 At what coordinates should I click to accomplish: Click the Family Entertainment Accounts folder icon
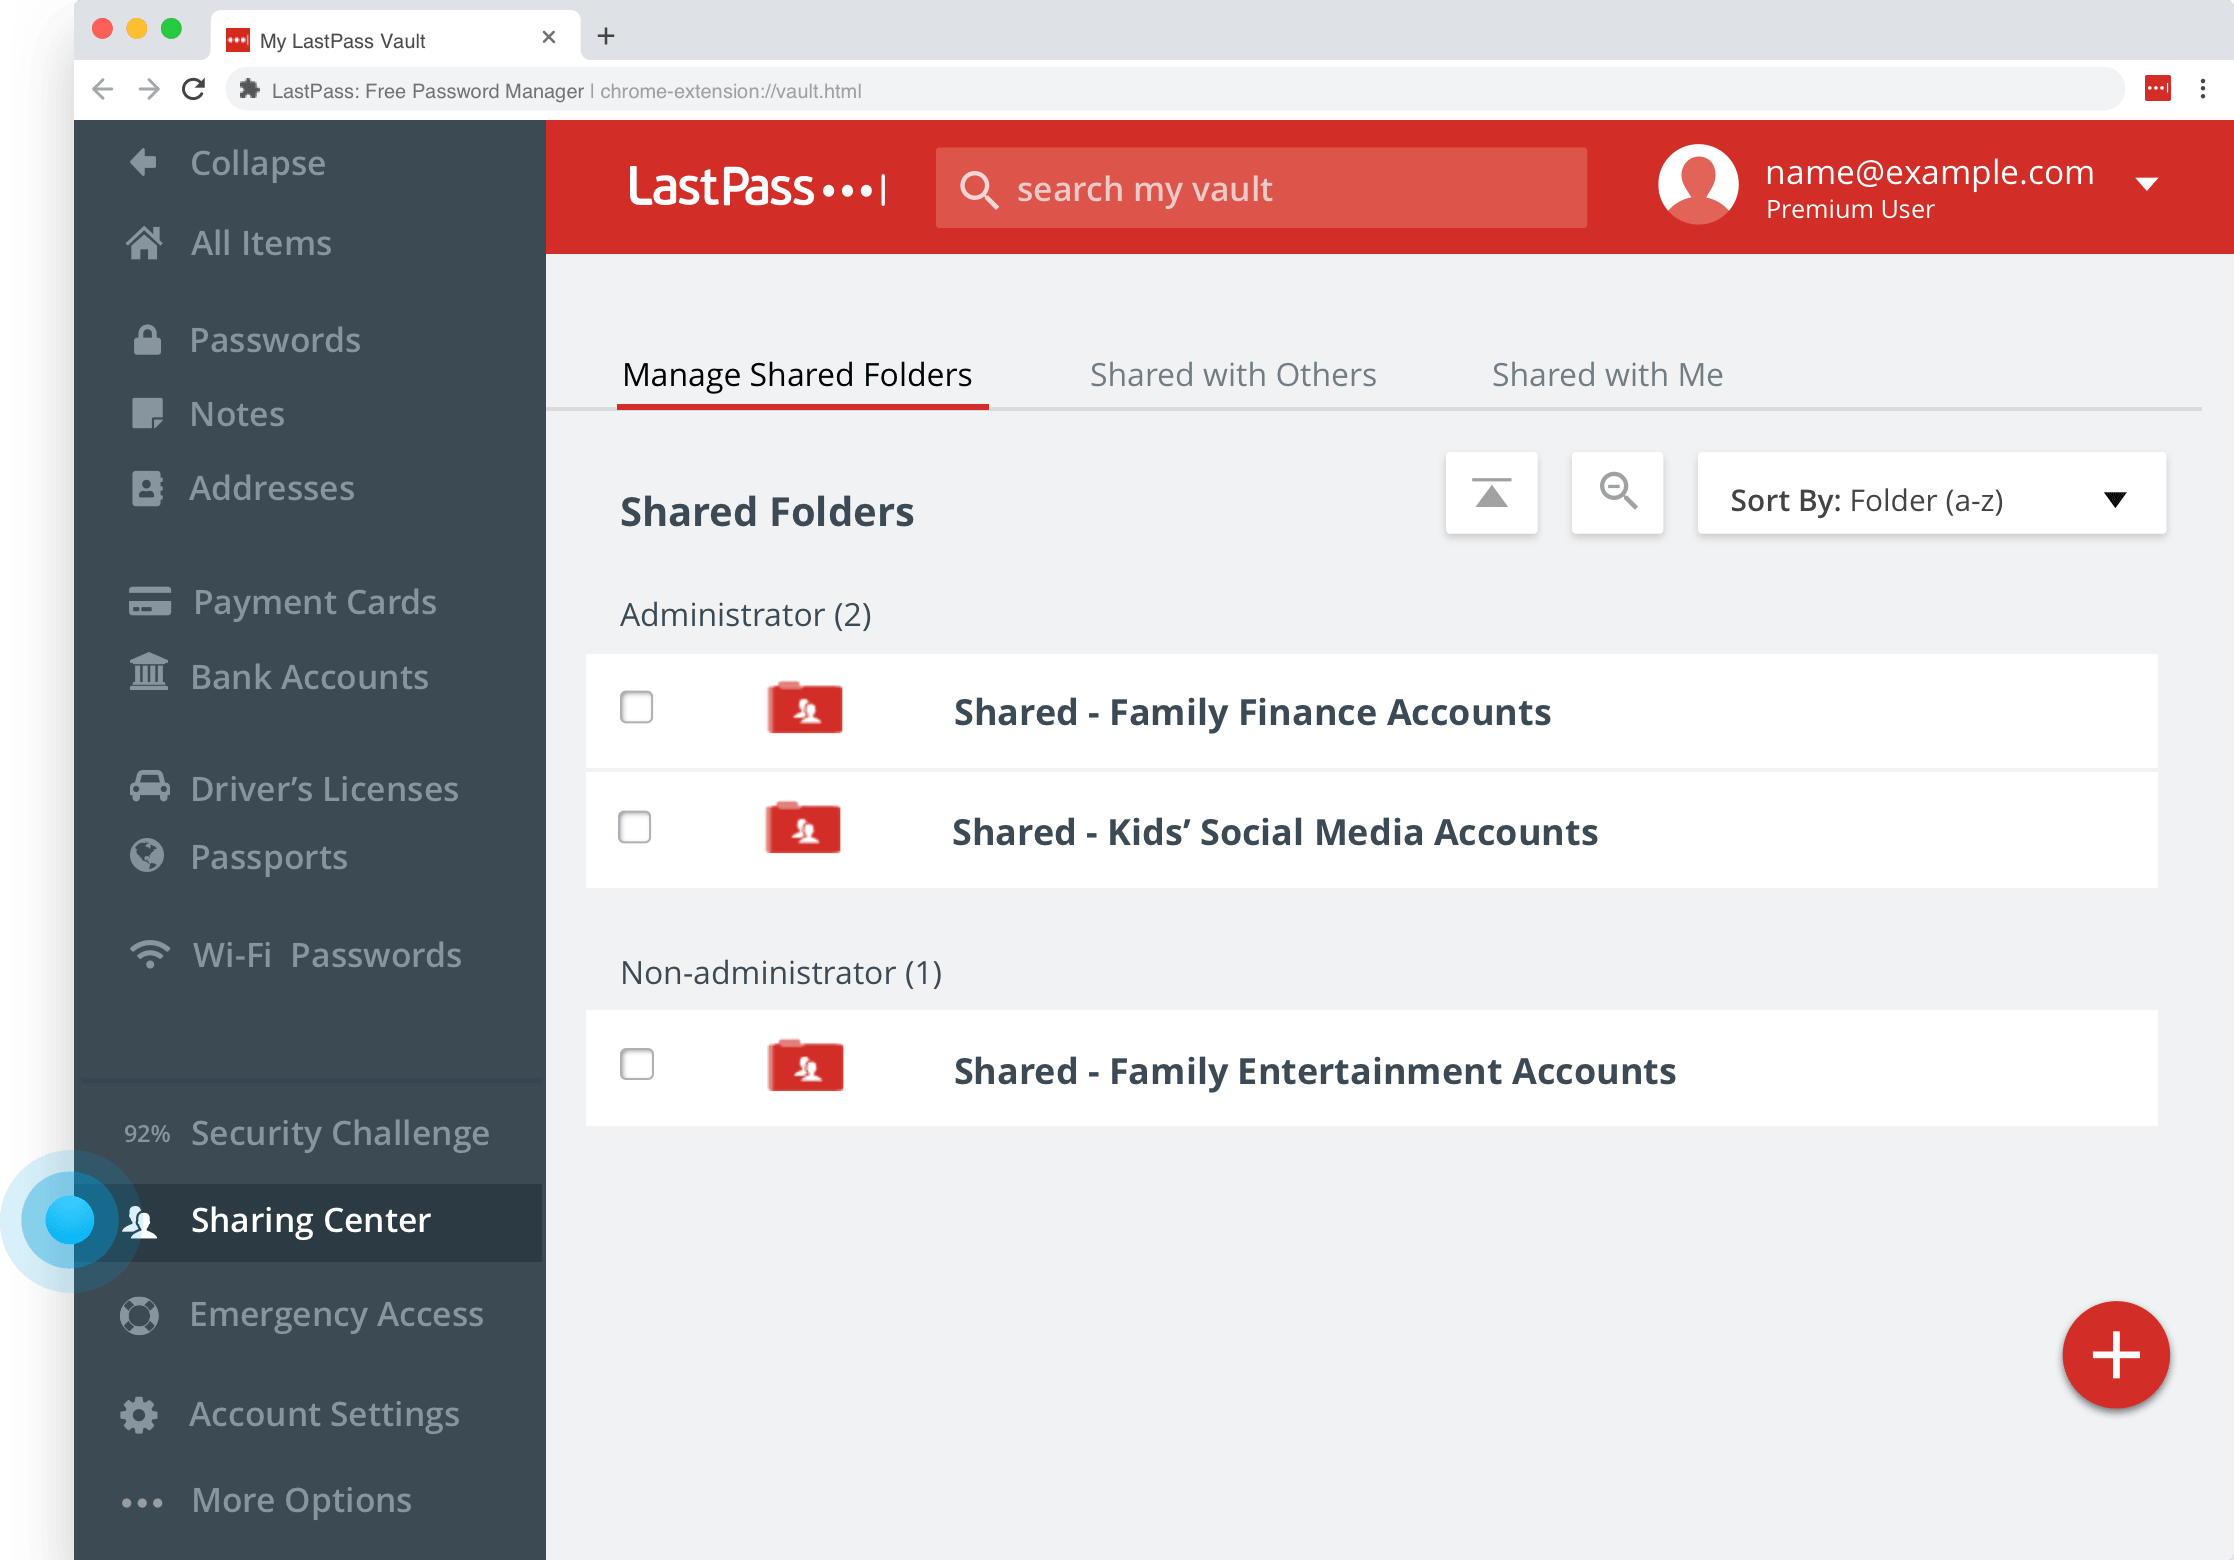[x=805, y=1066]
